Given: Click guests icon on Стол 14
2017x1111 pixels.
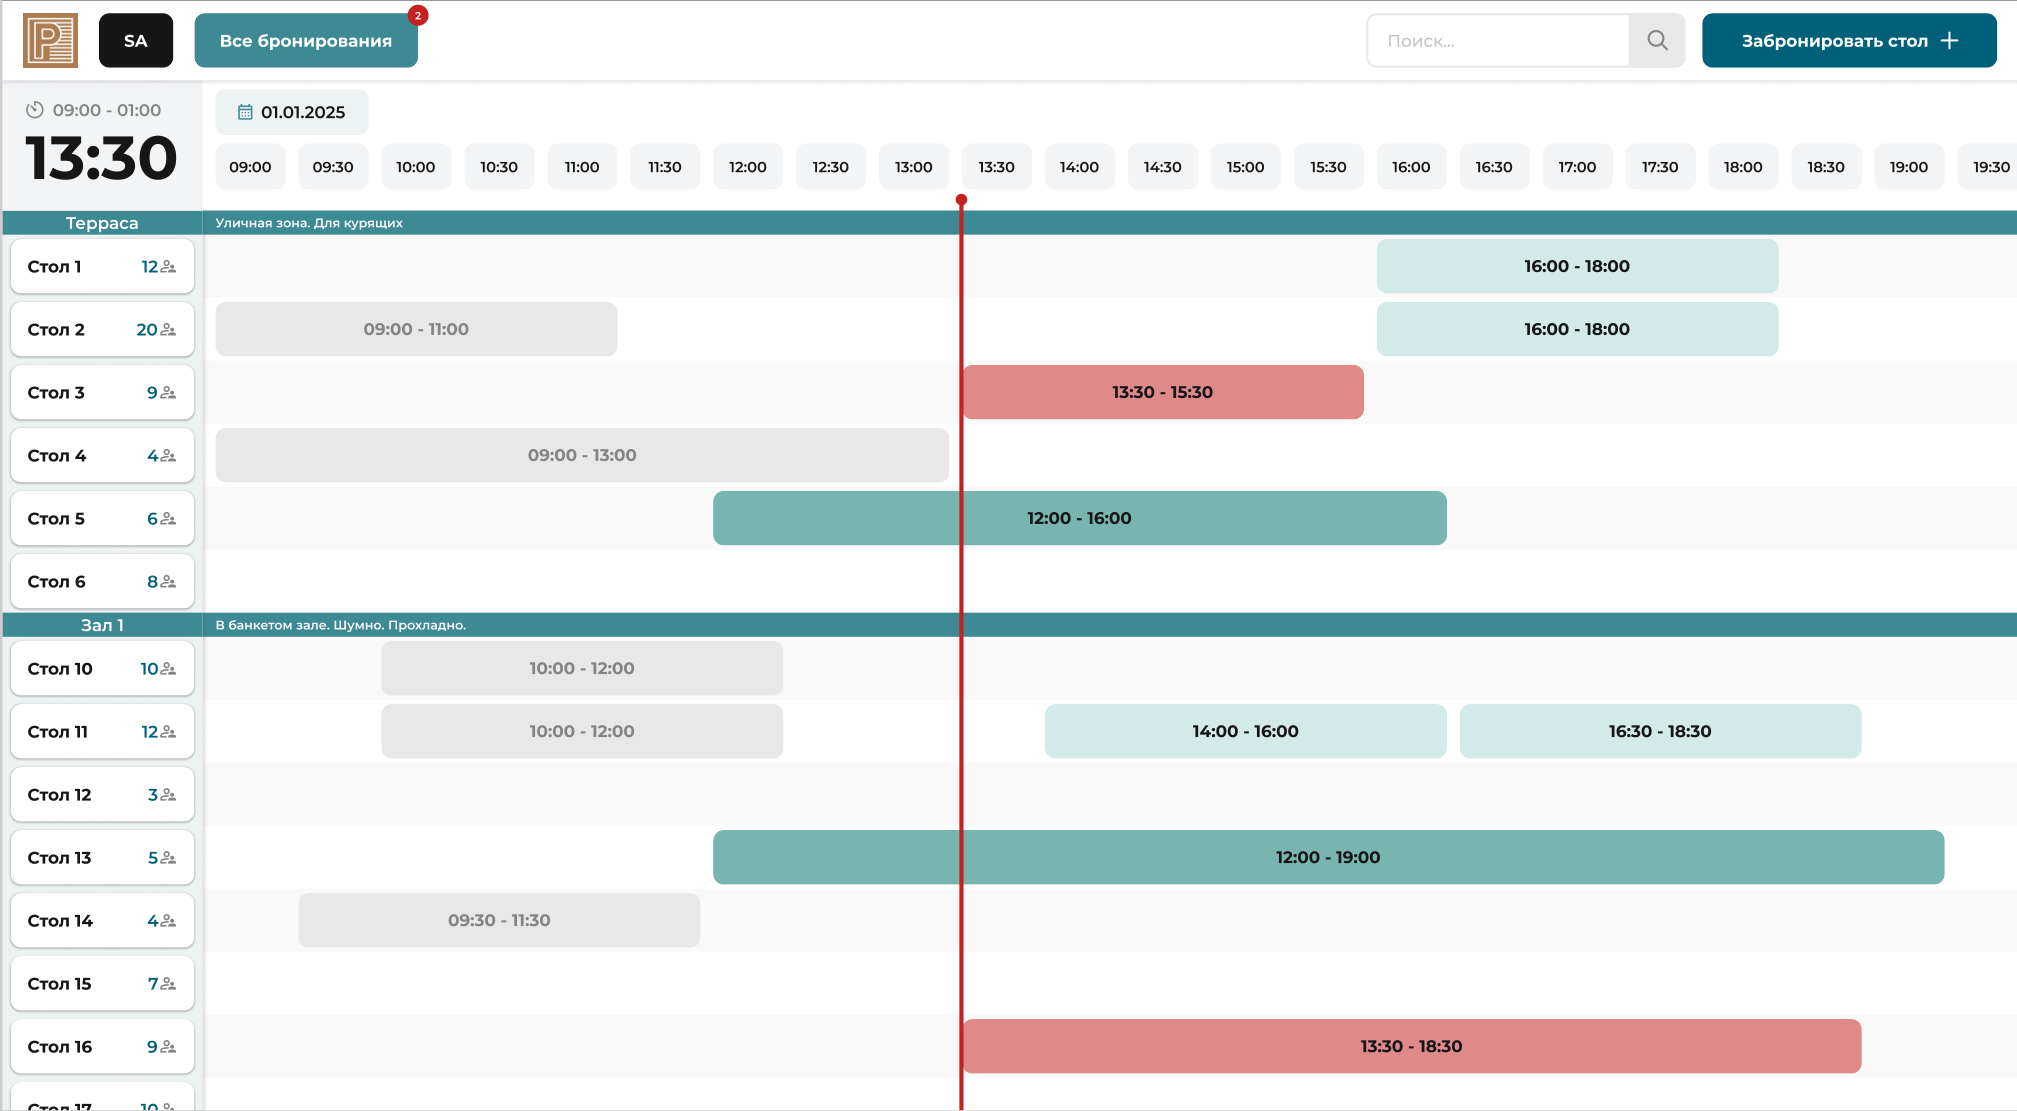Looking at the screenshot, I should coord(168,920).
